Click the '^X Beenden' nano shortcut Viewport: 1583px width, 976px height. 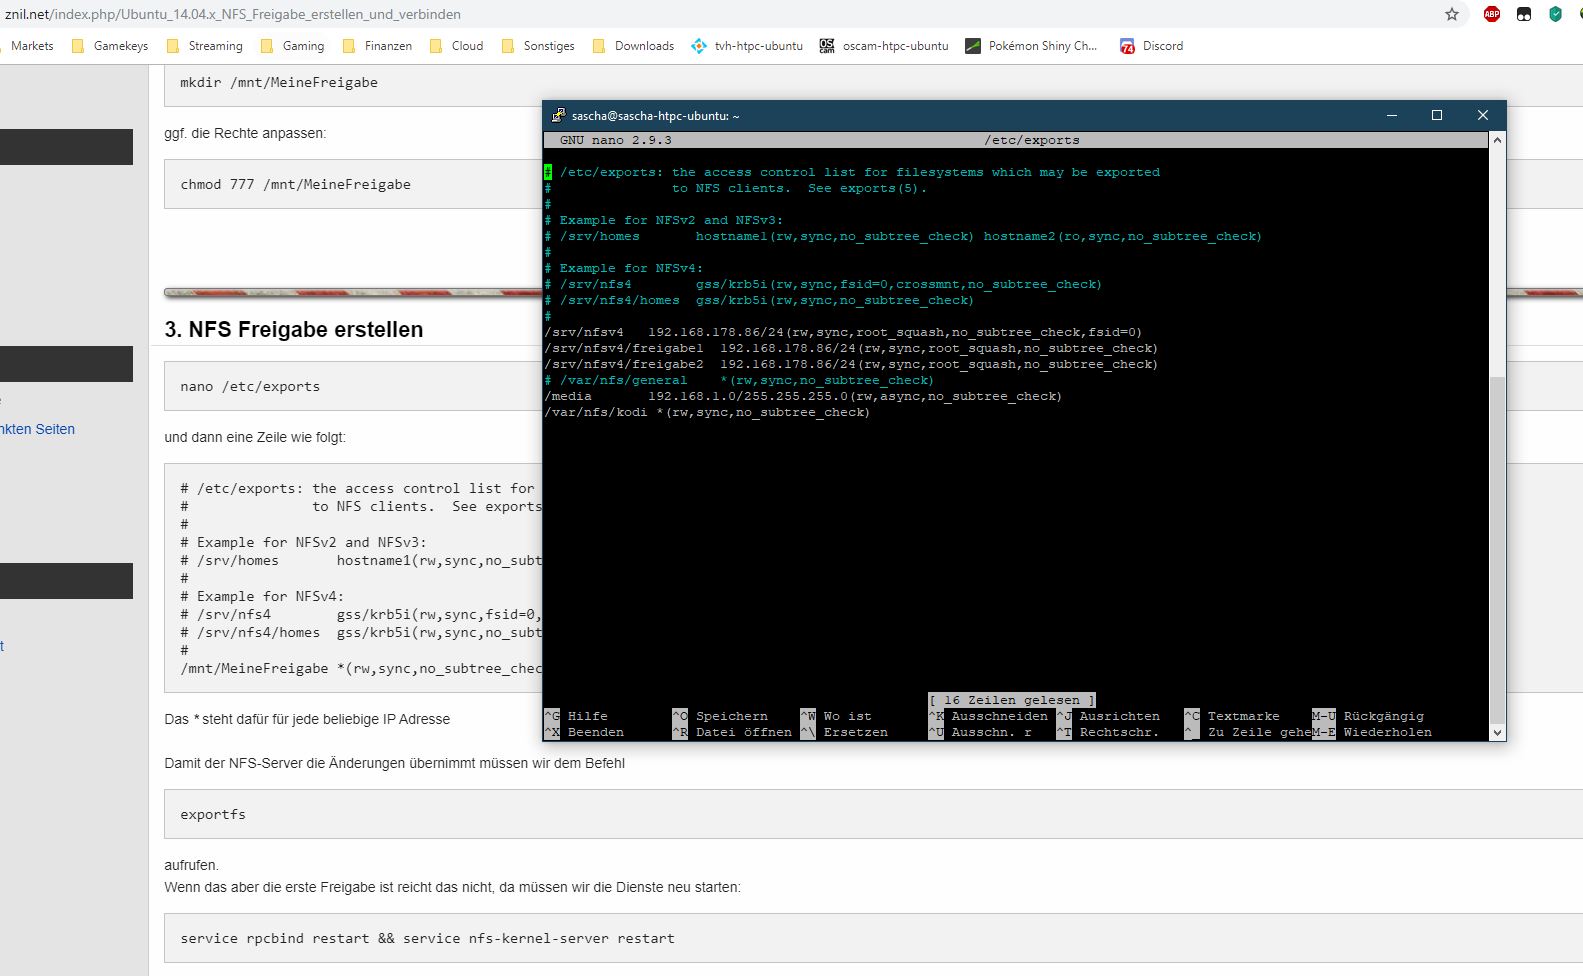pos(584,732)
